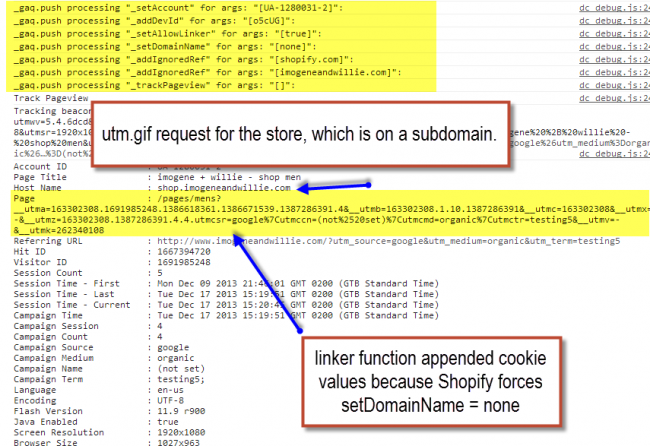Click the __utmk=262340108 text
Screen dimensions: 650x446
pos(61,230)
